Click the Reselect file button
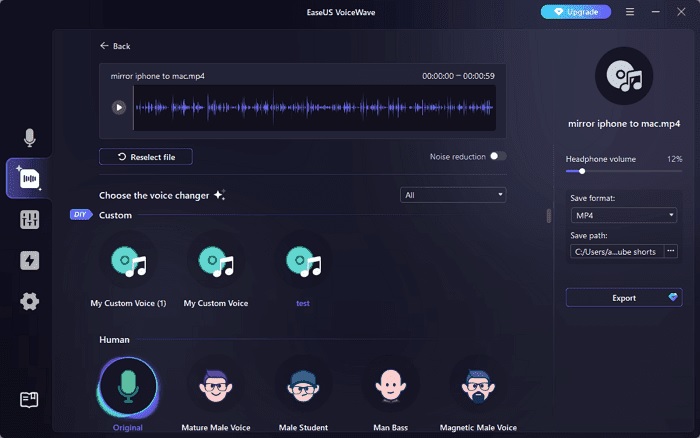 coord(146,157)
